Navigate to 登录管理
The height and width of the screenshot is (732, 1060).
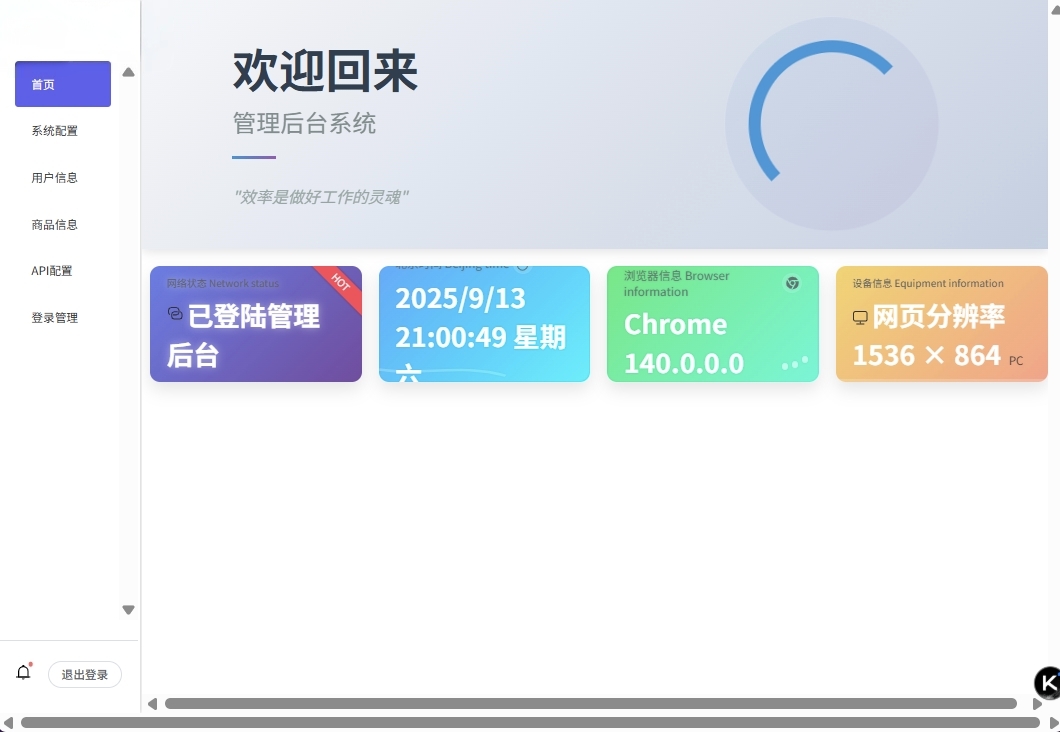(55, 318)
